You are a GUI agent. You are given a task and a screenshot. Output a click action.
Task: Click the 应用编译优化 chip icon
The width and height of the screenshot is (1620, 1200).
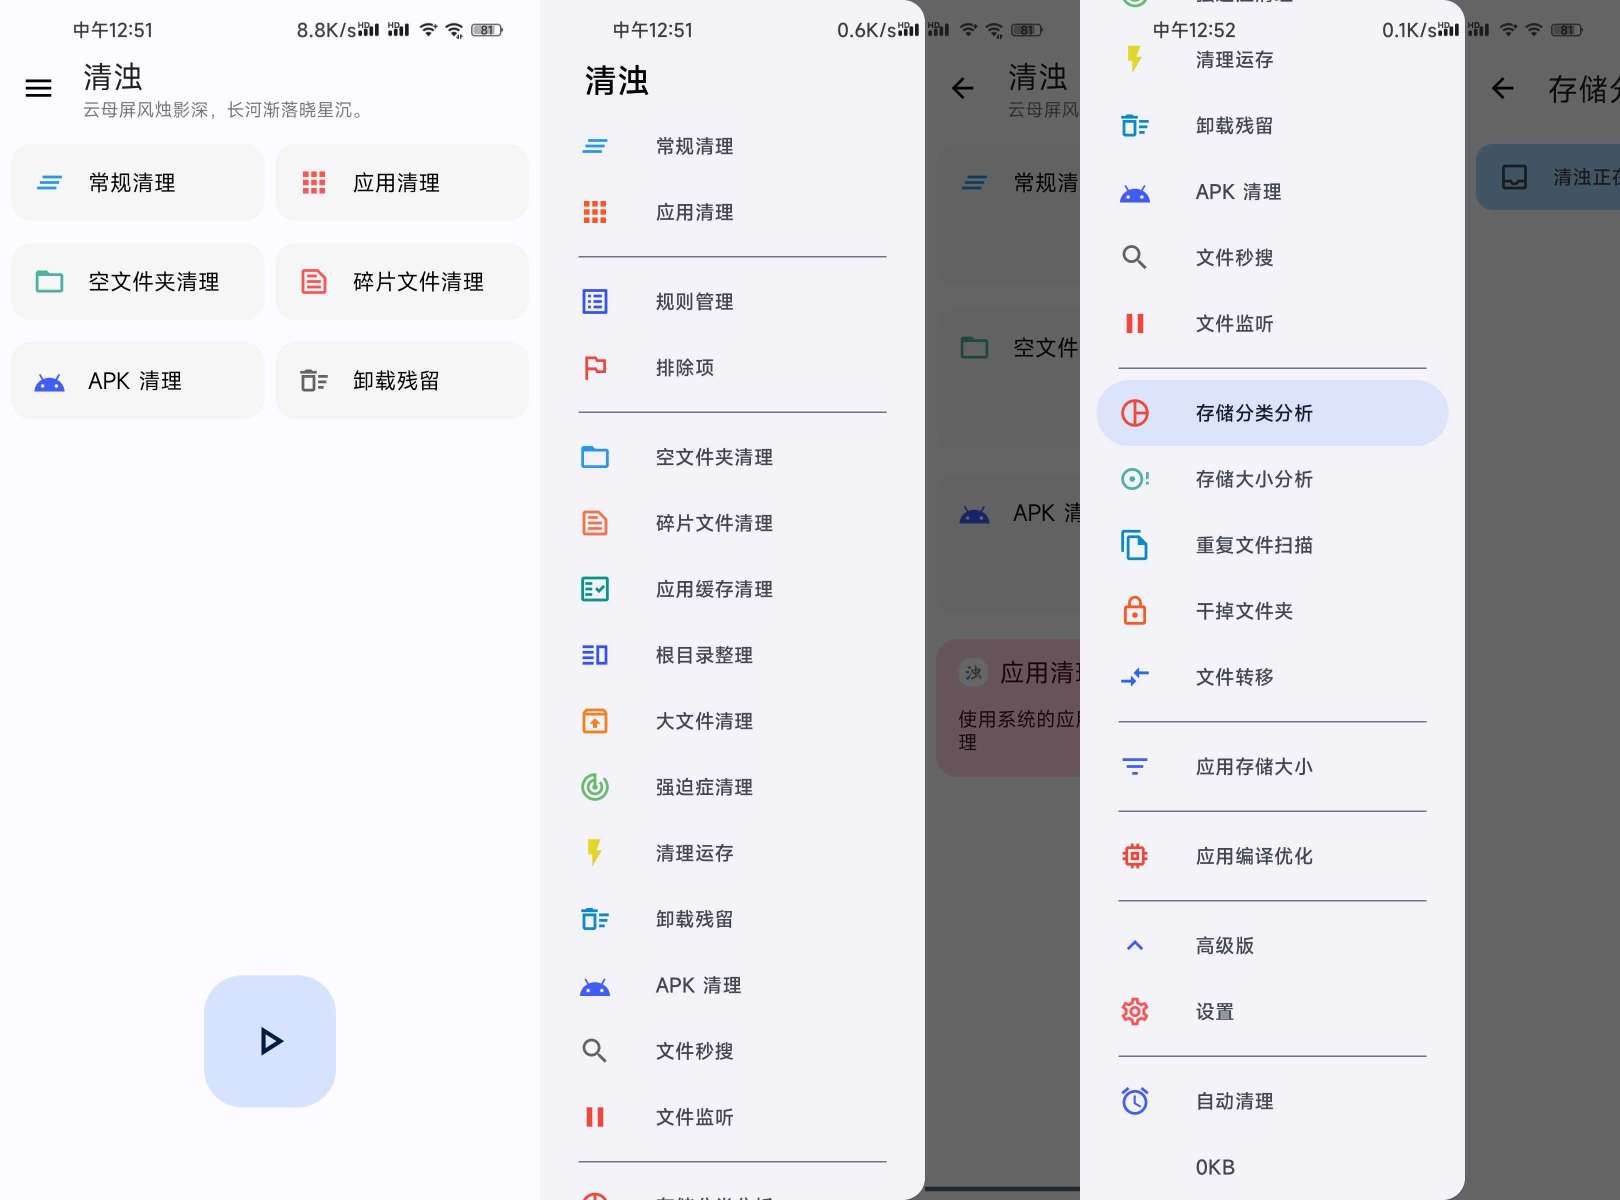tap(1135, 856)
